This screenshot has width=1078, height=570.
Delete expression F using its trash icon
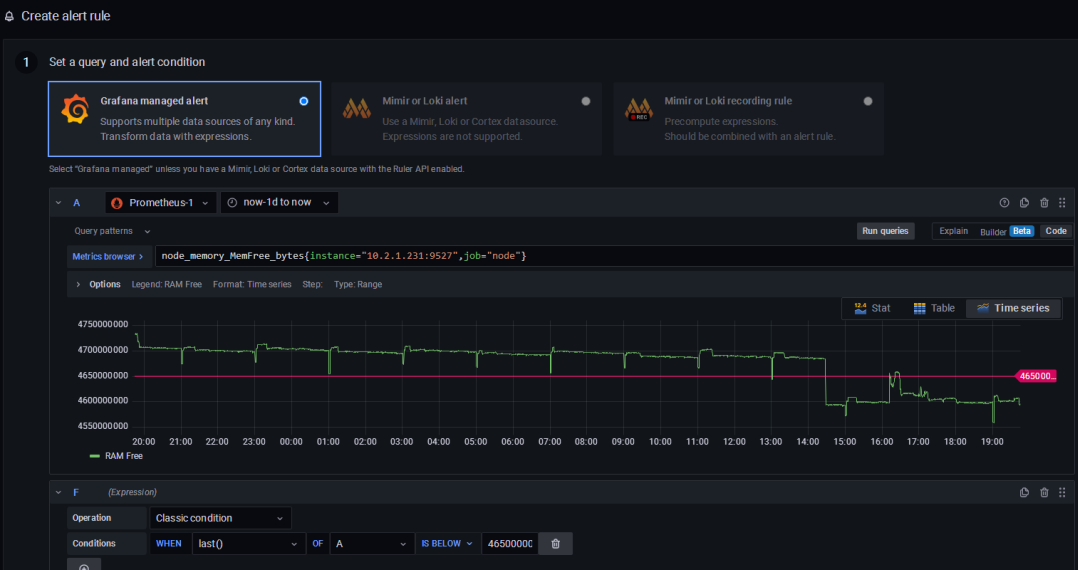[1044, 492]
